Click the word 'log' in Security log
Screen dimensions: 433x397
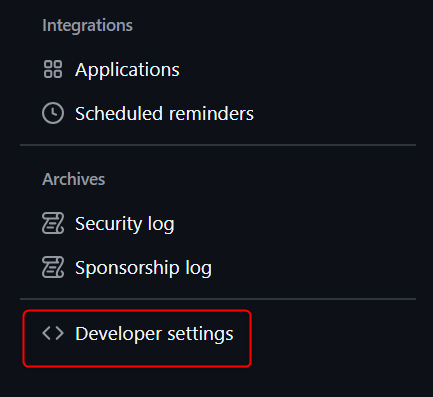pos(161,224)
